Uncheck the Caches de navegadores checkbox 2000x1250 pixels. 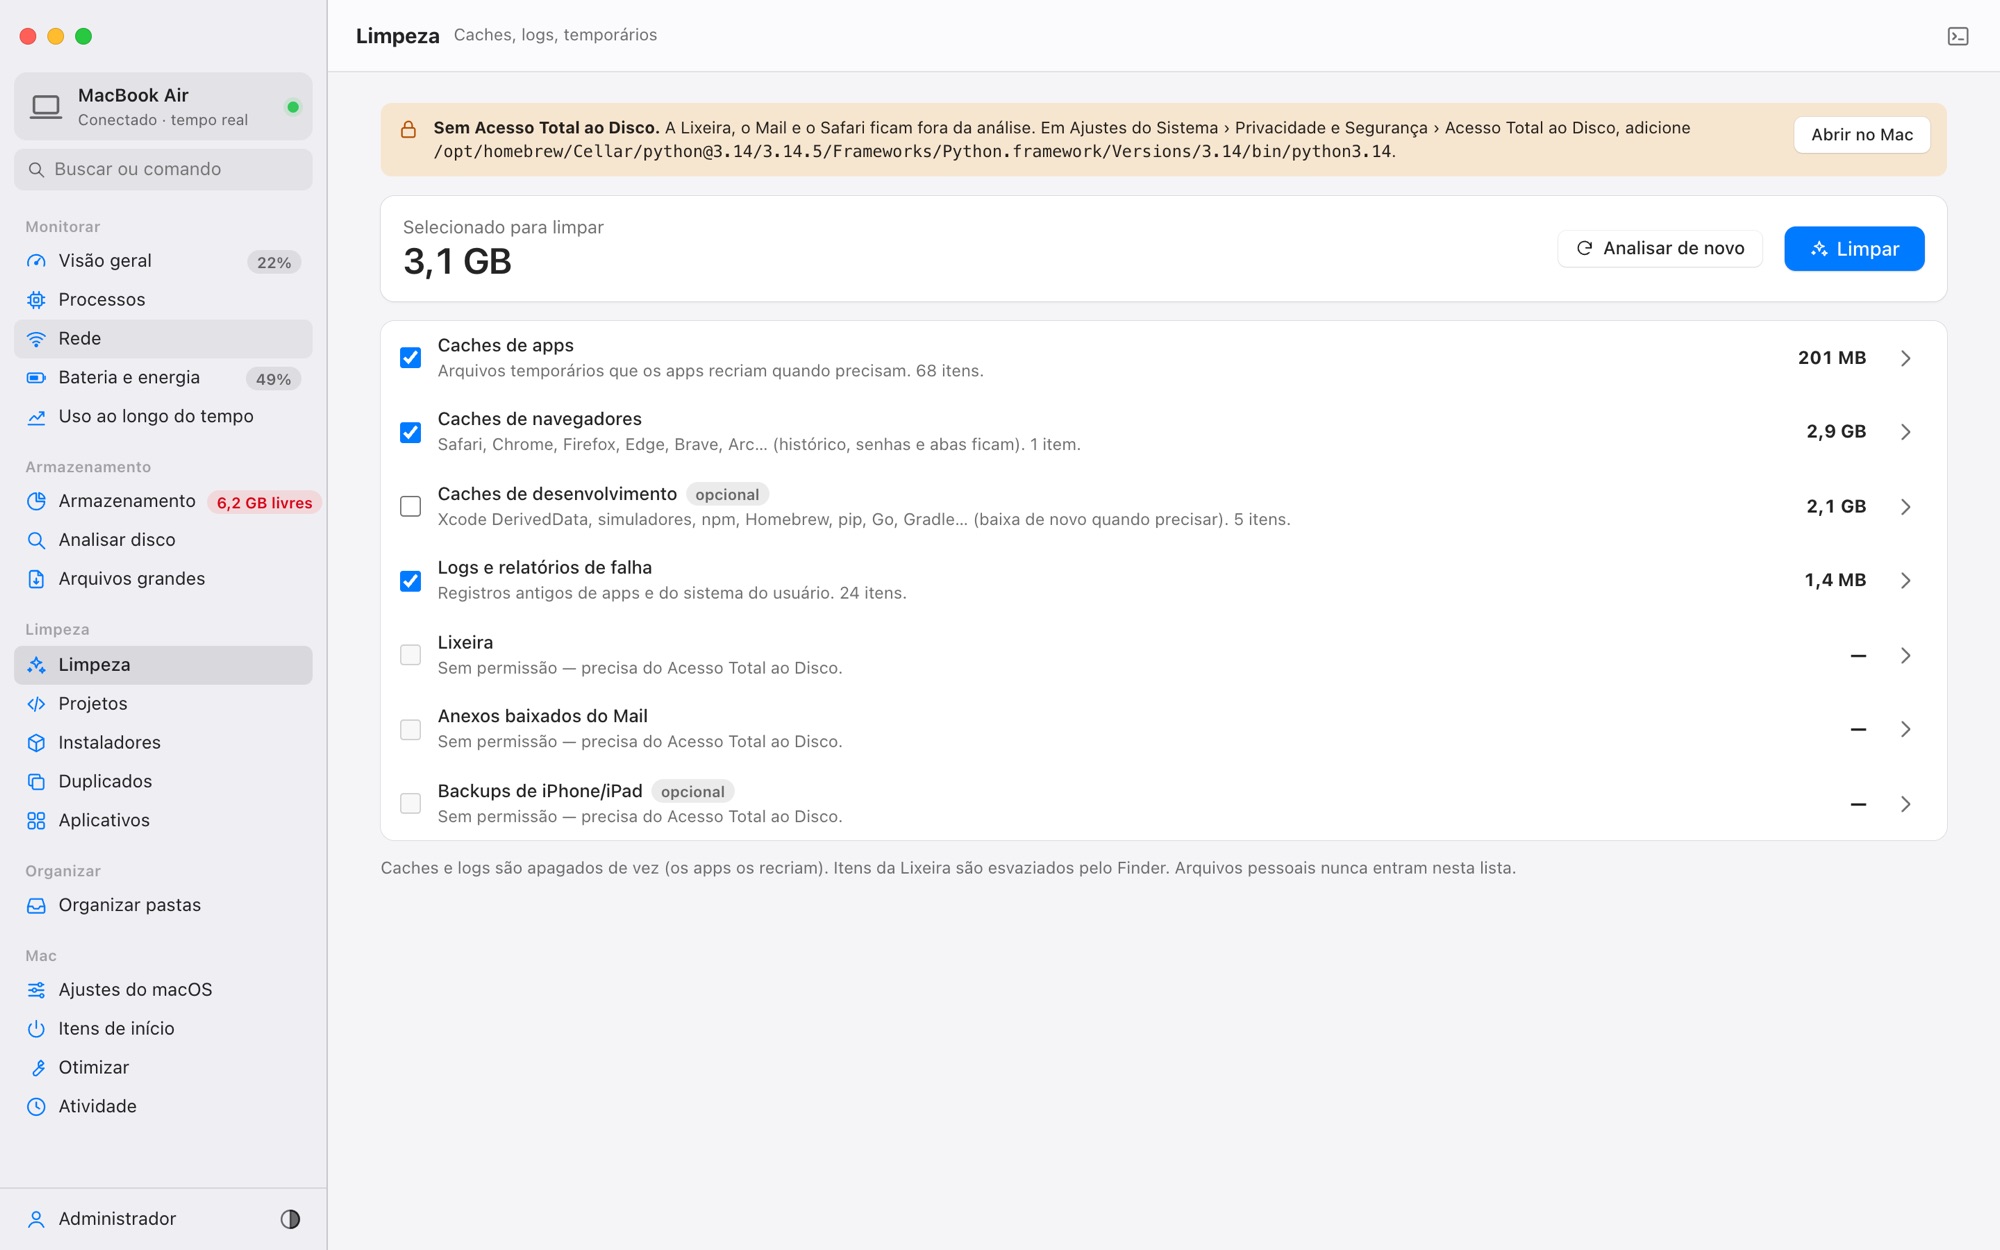[x=410, y=432]
